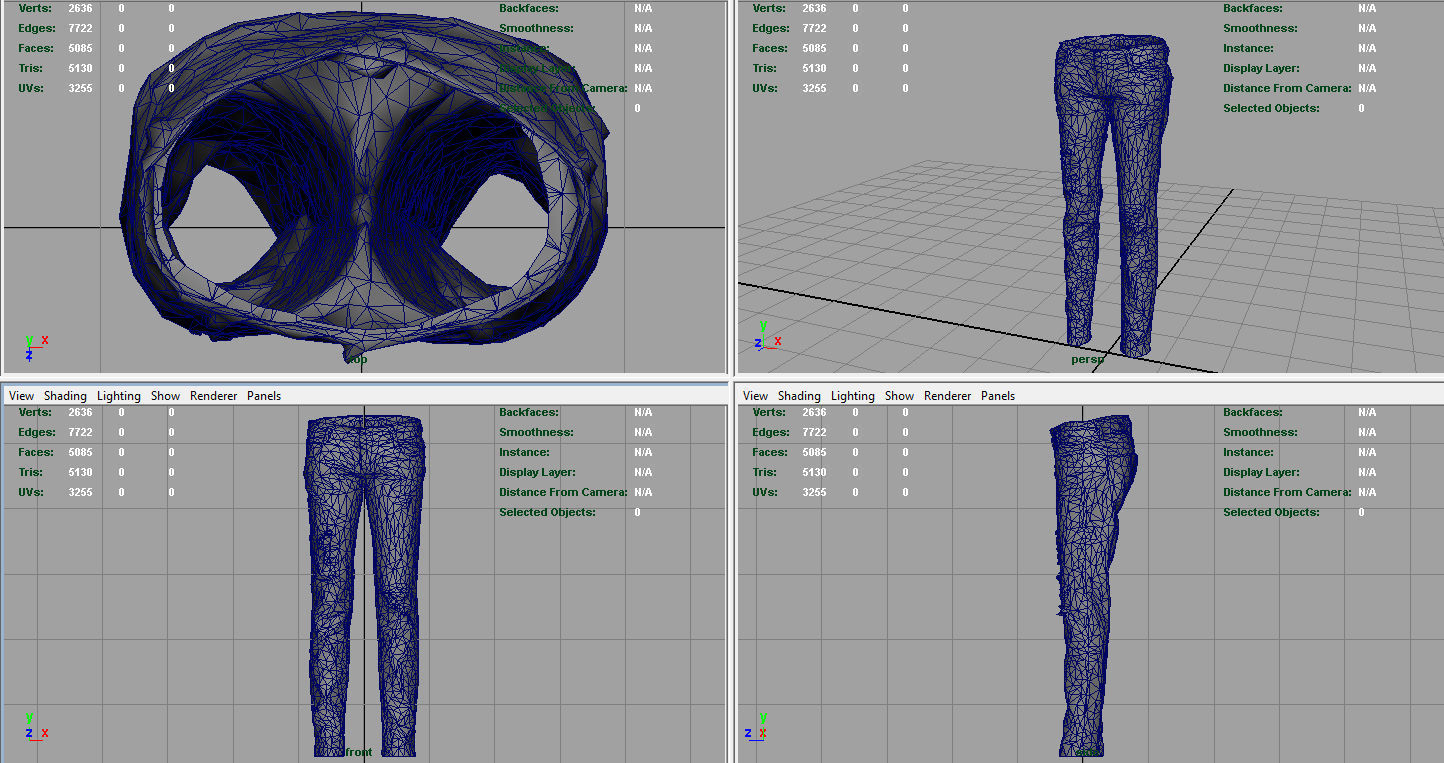Click edge count '7722' in the front viewport
Image resolution: width=1444 pixels, height=763 pixels.
(80, 432)
